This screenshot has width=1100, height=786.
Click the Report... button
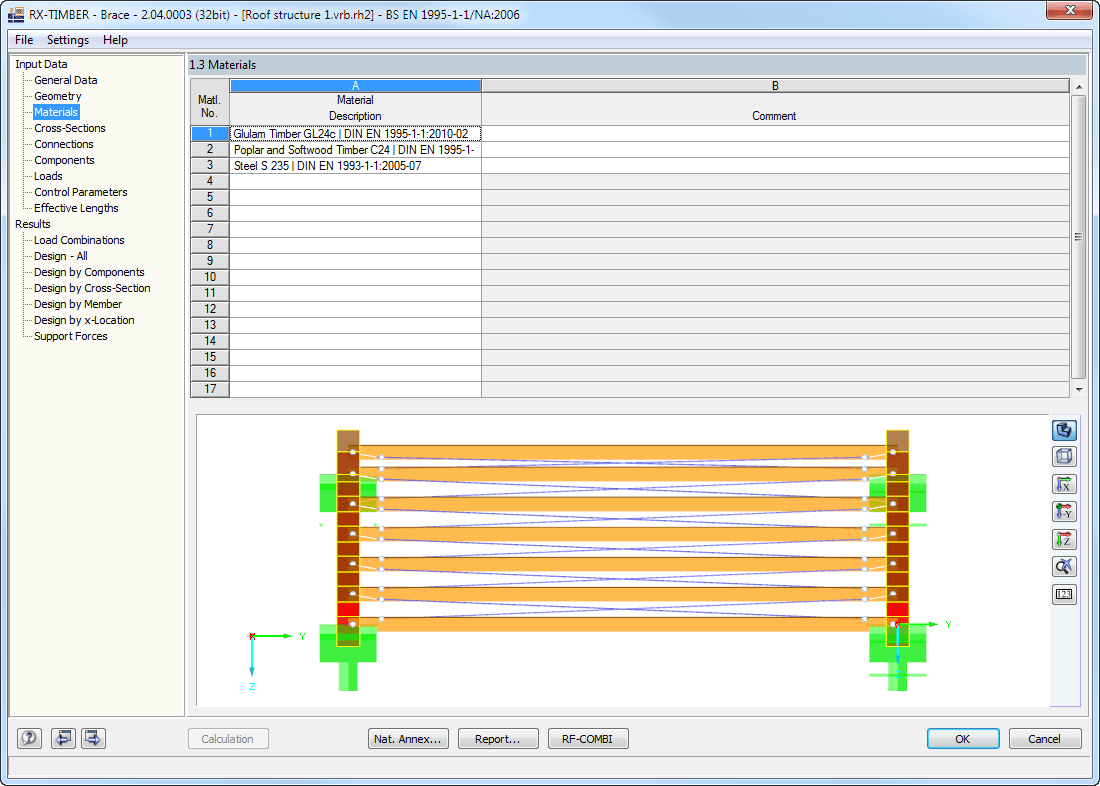(498, 739)
